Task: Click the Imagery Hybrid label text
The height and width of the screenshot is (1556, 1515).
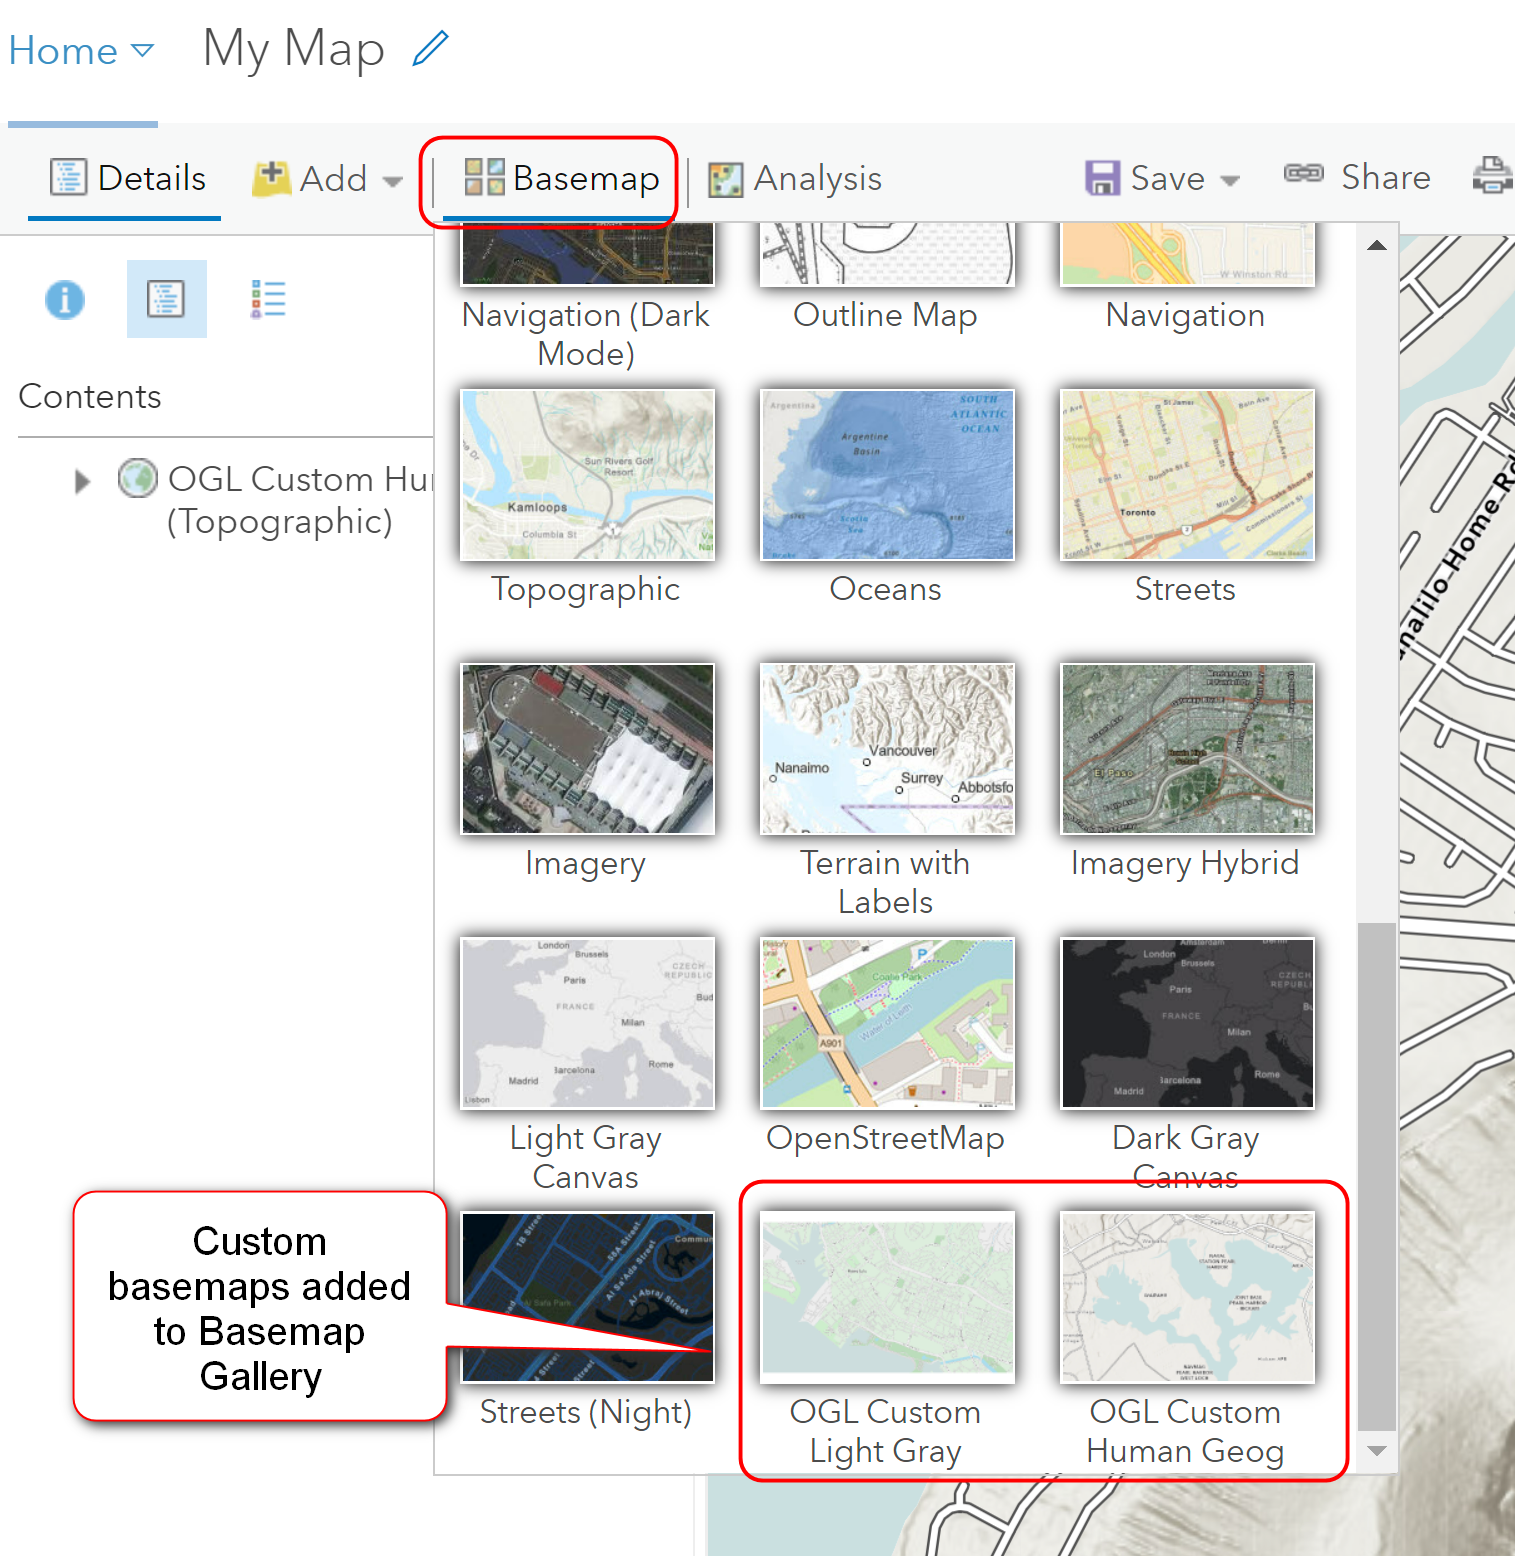Action: point(1185,864)
